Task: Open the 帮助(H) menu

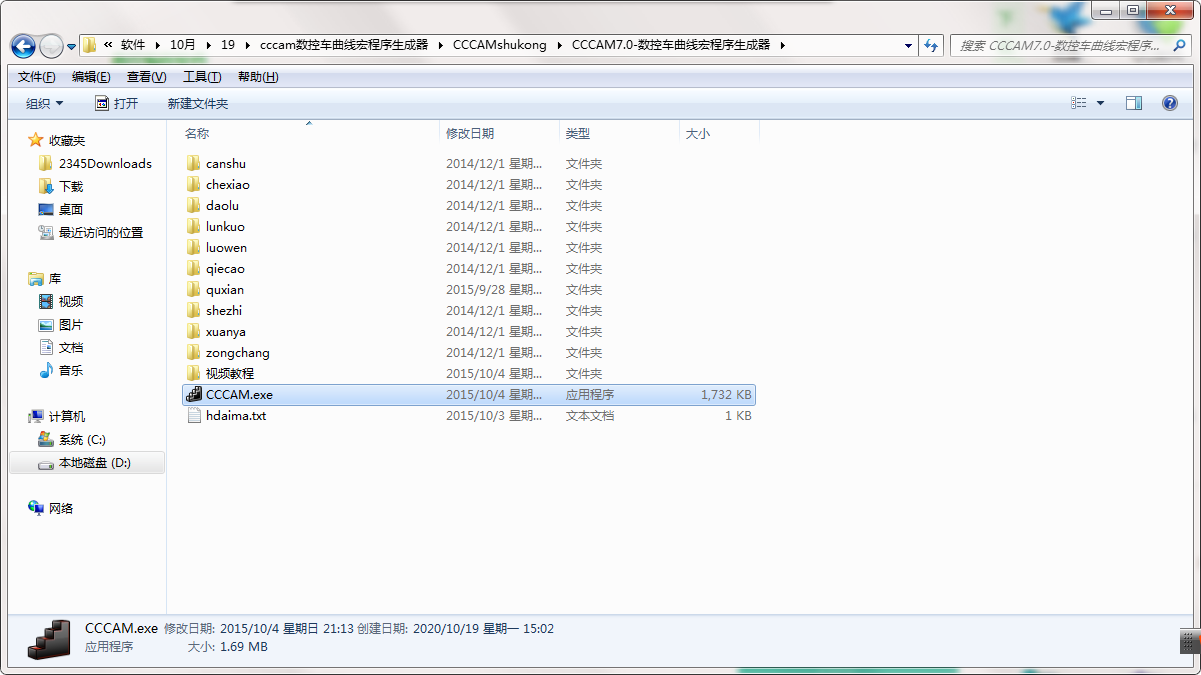Action: pos(258,77)
